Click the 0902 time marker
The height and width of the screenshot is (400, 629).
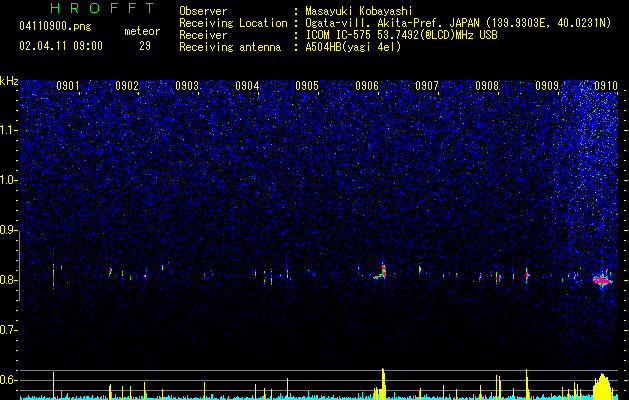click(127, 85)
